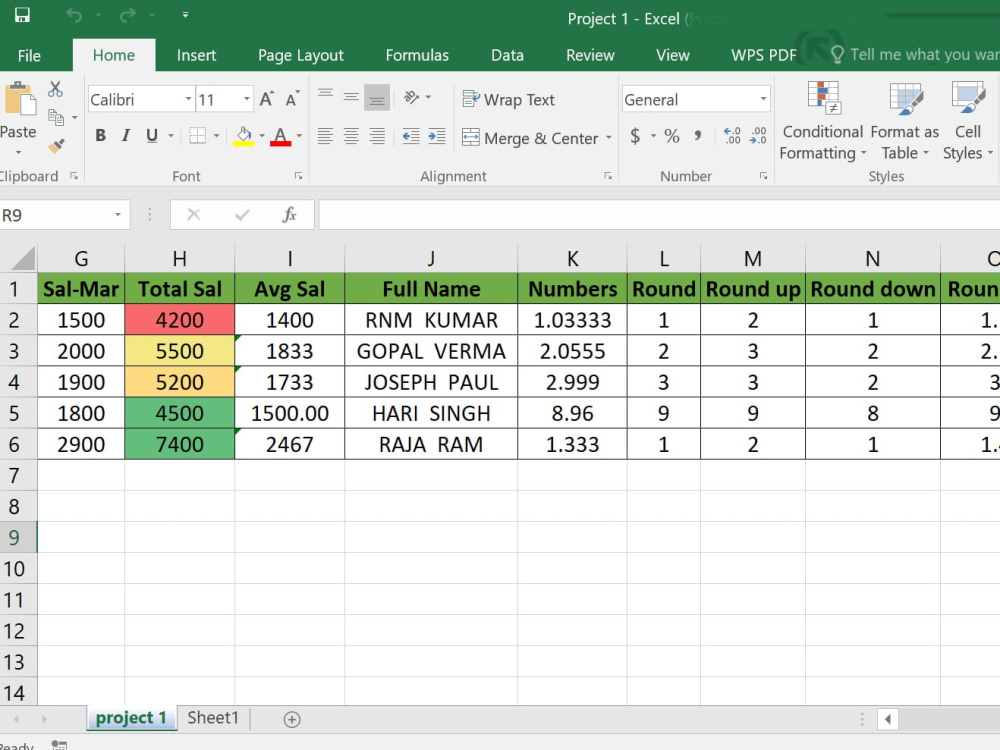The height and width of the screenshot is (750, 1000).
Task: Apply Comma style
Action: pyautogui.click(x=698, y=136)
